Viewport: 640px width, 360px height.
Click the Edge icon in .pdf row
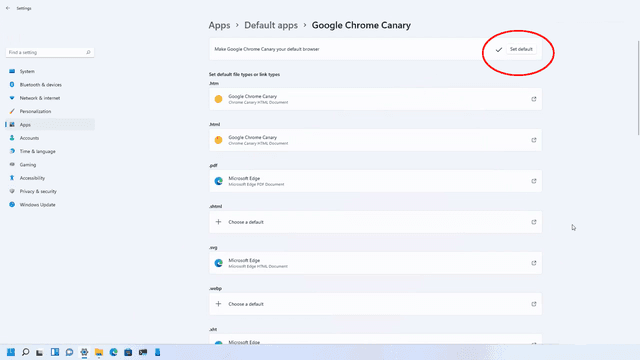click(218, 181)
